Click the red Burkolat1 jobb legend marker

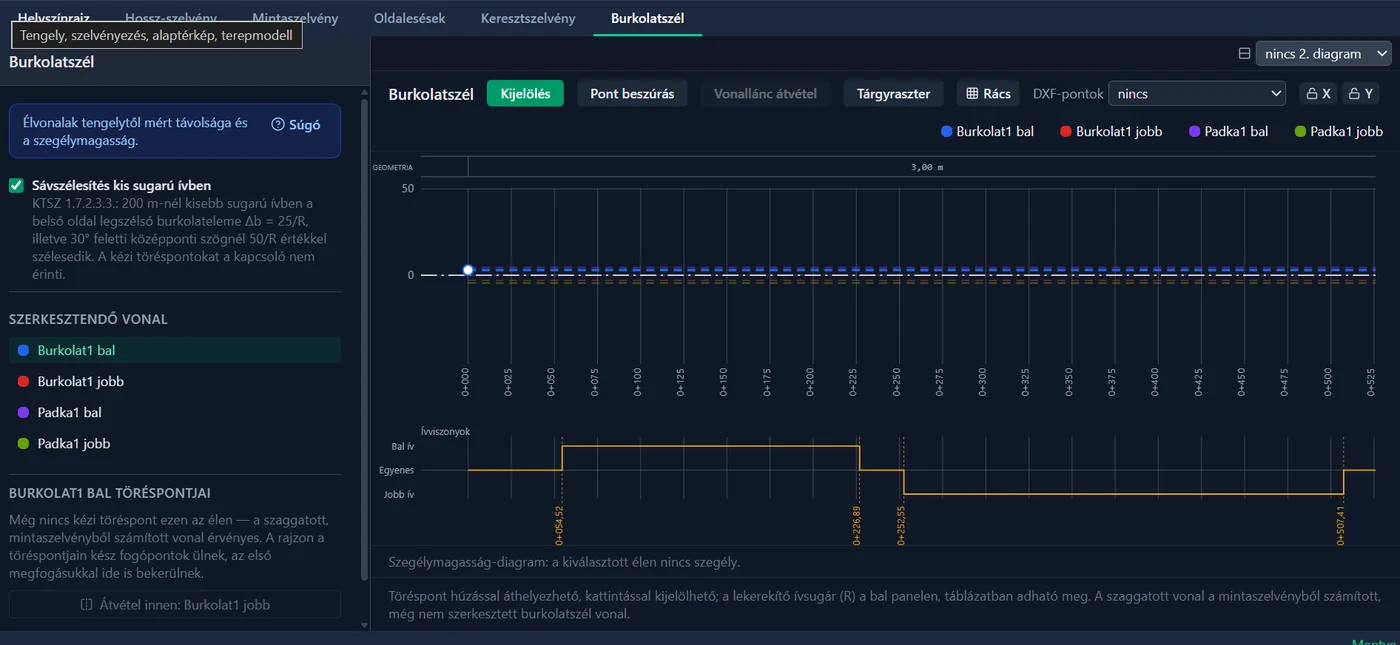click(x=1066, y=132)
